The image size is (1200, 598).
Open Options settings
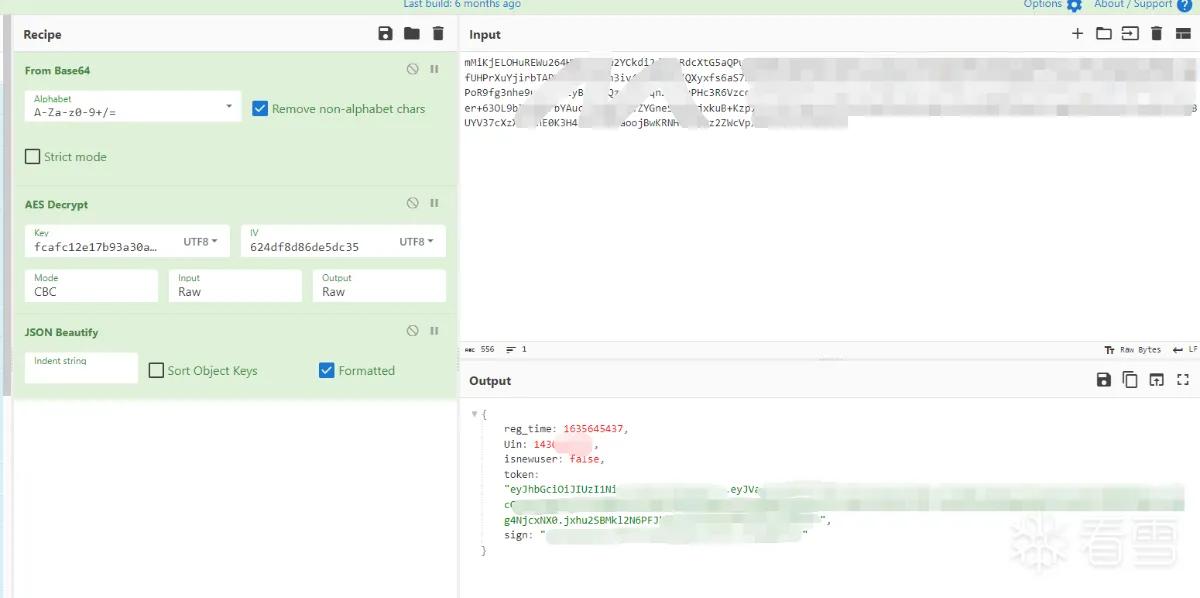(1052, 5)
